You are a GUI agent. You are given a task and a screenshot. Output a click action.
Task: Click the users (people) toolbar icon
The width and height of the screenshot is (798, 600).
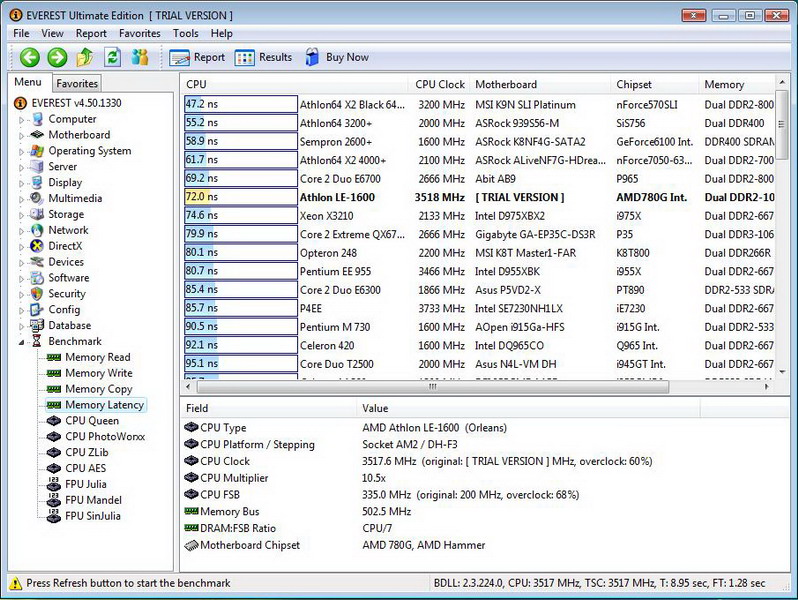139,58
